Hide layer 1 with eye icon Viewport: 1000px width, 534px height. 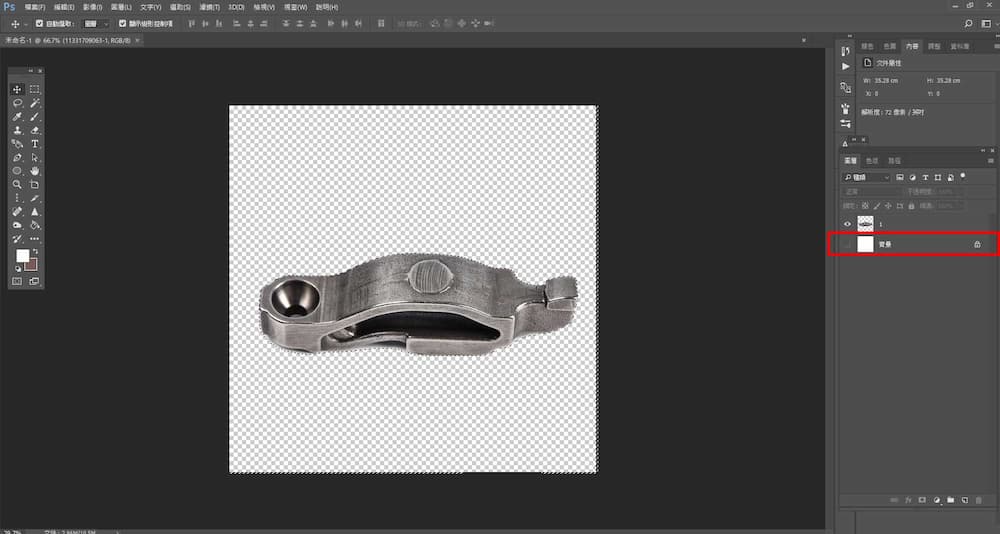[x=848, y=224]
